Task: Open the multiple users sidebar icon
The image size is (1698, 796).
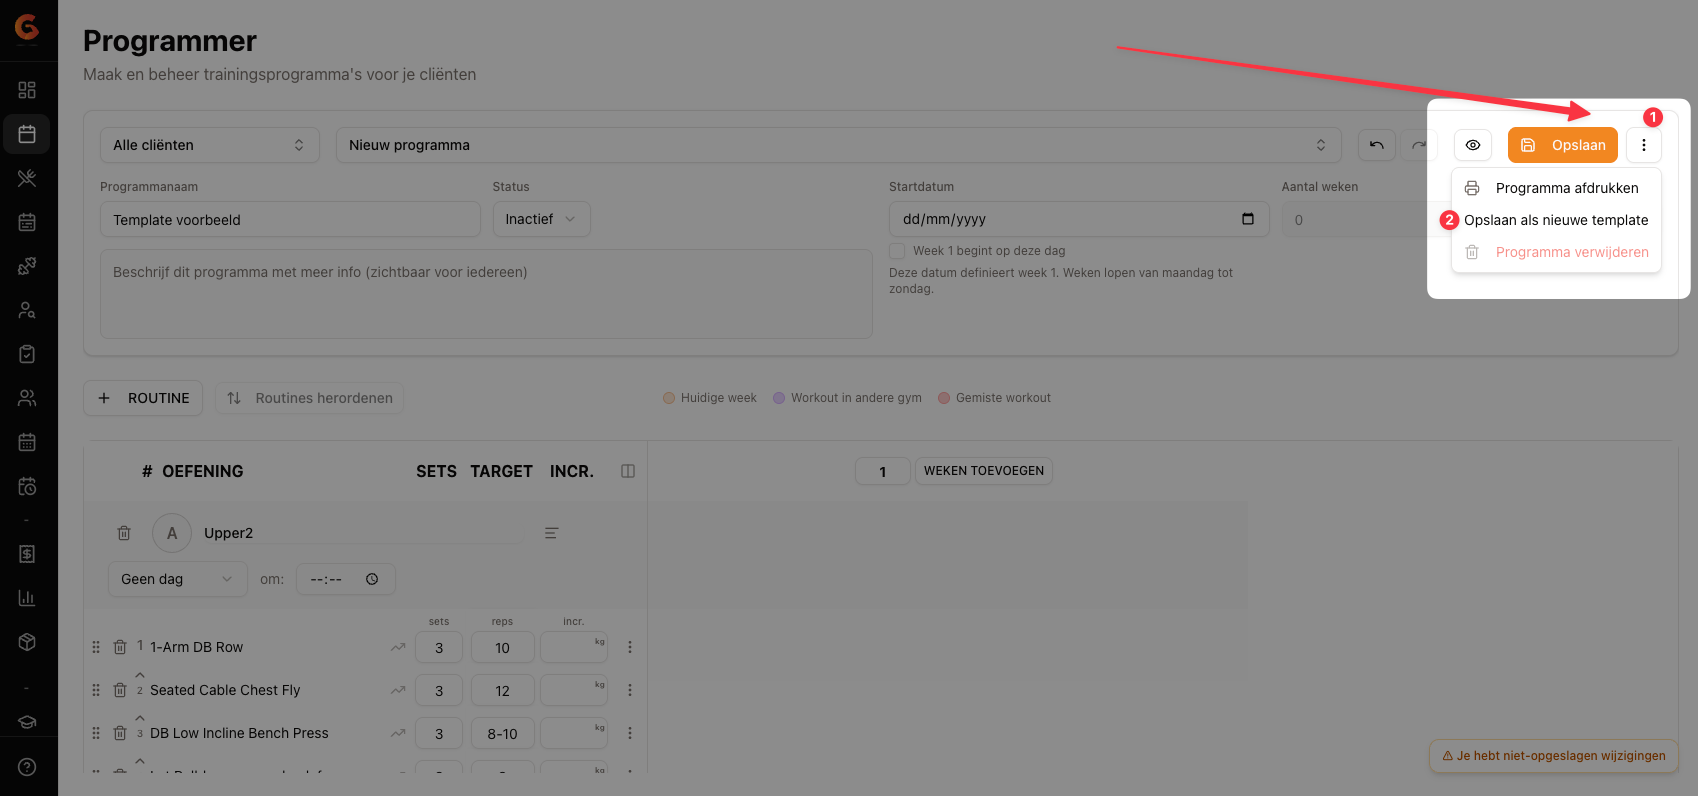Action: coord(27,398)
